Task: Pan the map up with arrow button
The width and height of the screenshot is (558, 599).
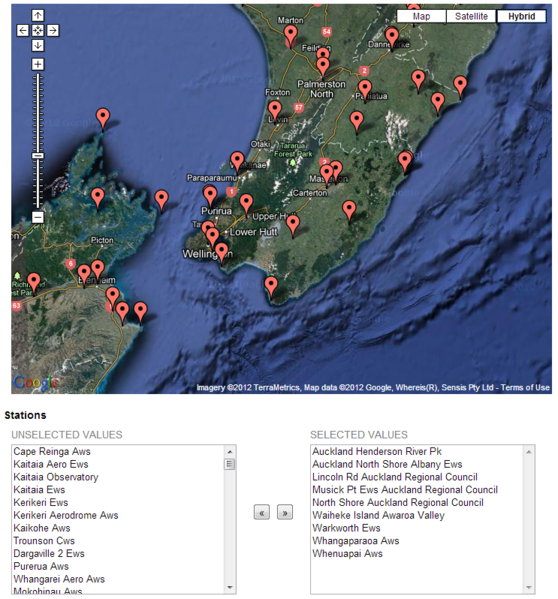Action: 37,16
